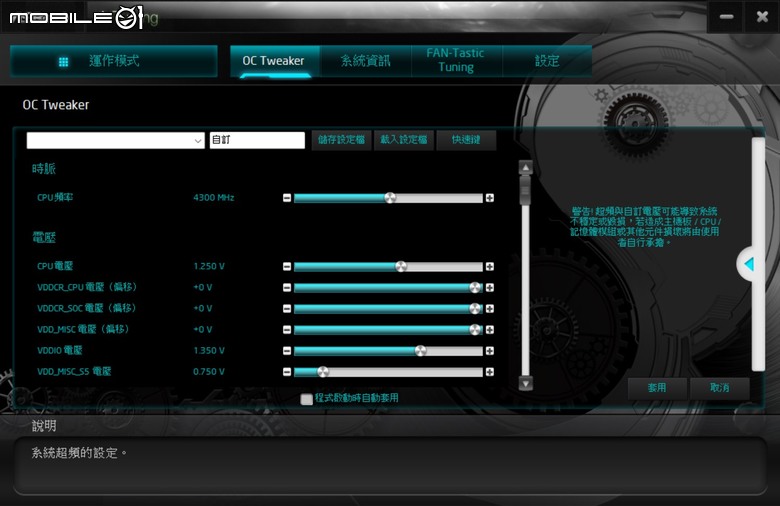This screenshot has height=506, width=780.
Task: Close the application window
Action: [x=762, y=17]
